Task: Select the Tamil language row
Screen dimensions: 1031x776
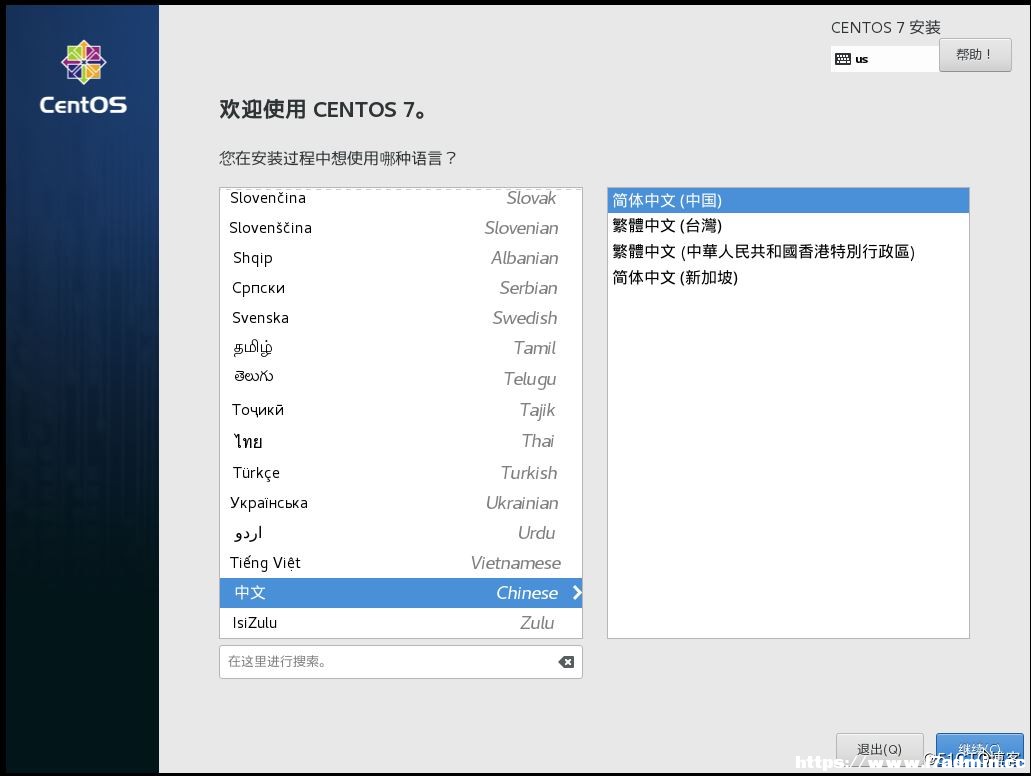Action: [x=400, y=348]
